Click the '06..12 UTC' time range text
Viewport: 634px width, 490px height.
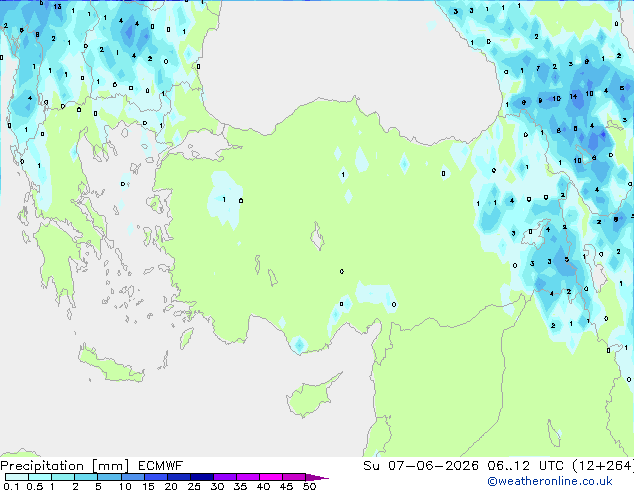[x=525, y=466]
